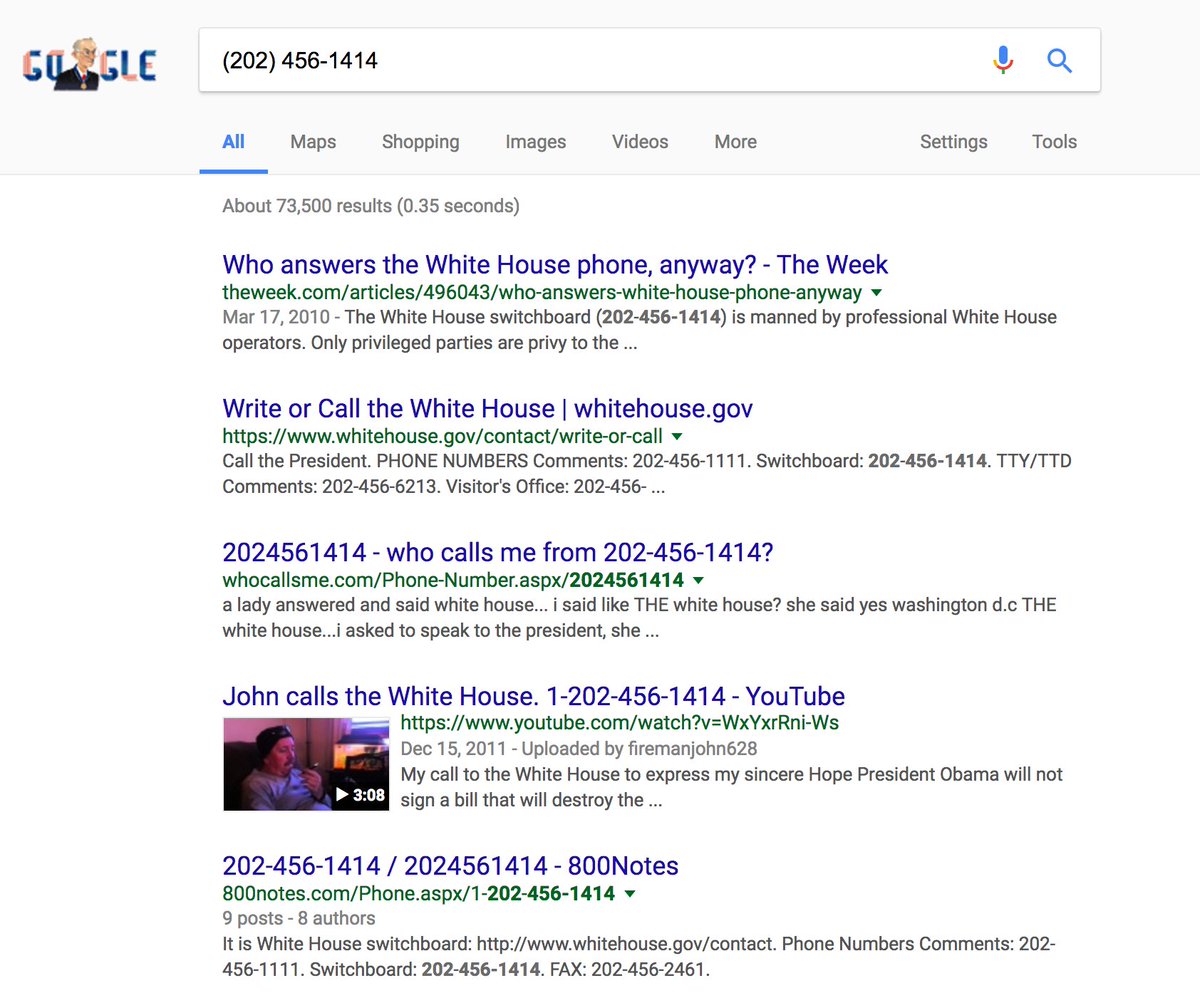Open the Images tab
The height and width of the screenshot is (993, 1200).
coord(535,142)
